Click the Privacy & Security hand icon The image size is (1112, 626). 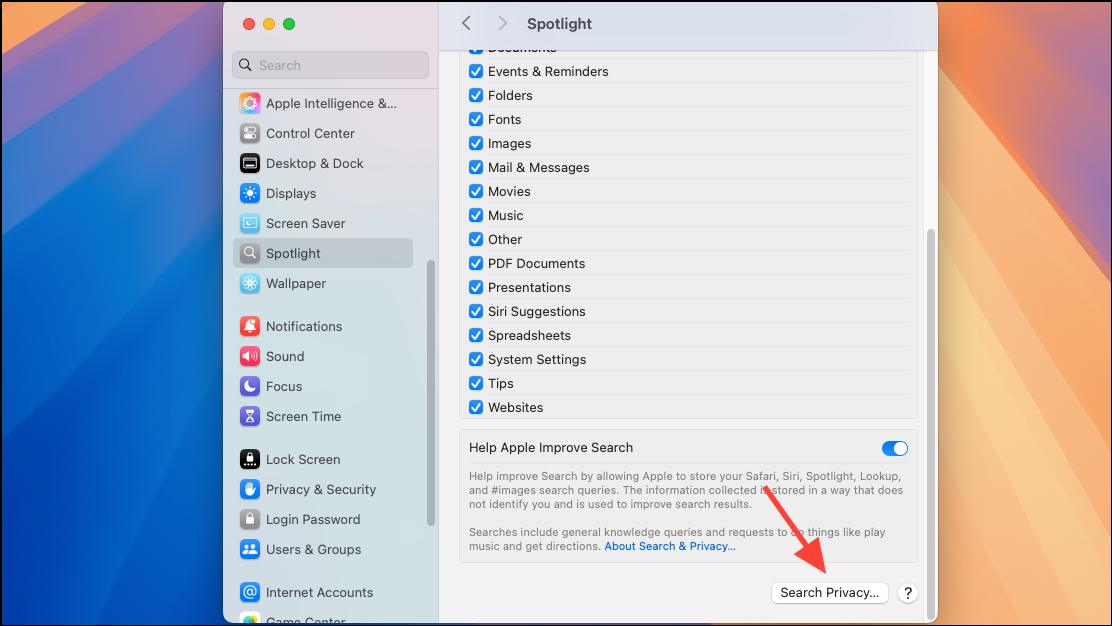[x=250, y=489]
